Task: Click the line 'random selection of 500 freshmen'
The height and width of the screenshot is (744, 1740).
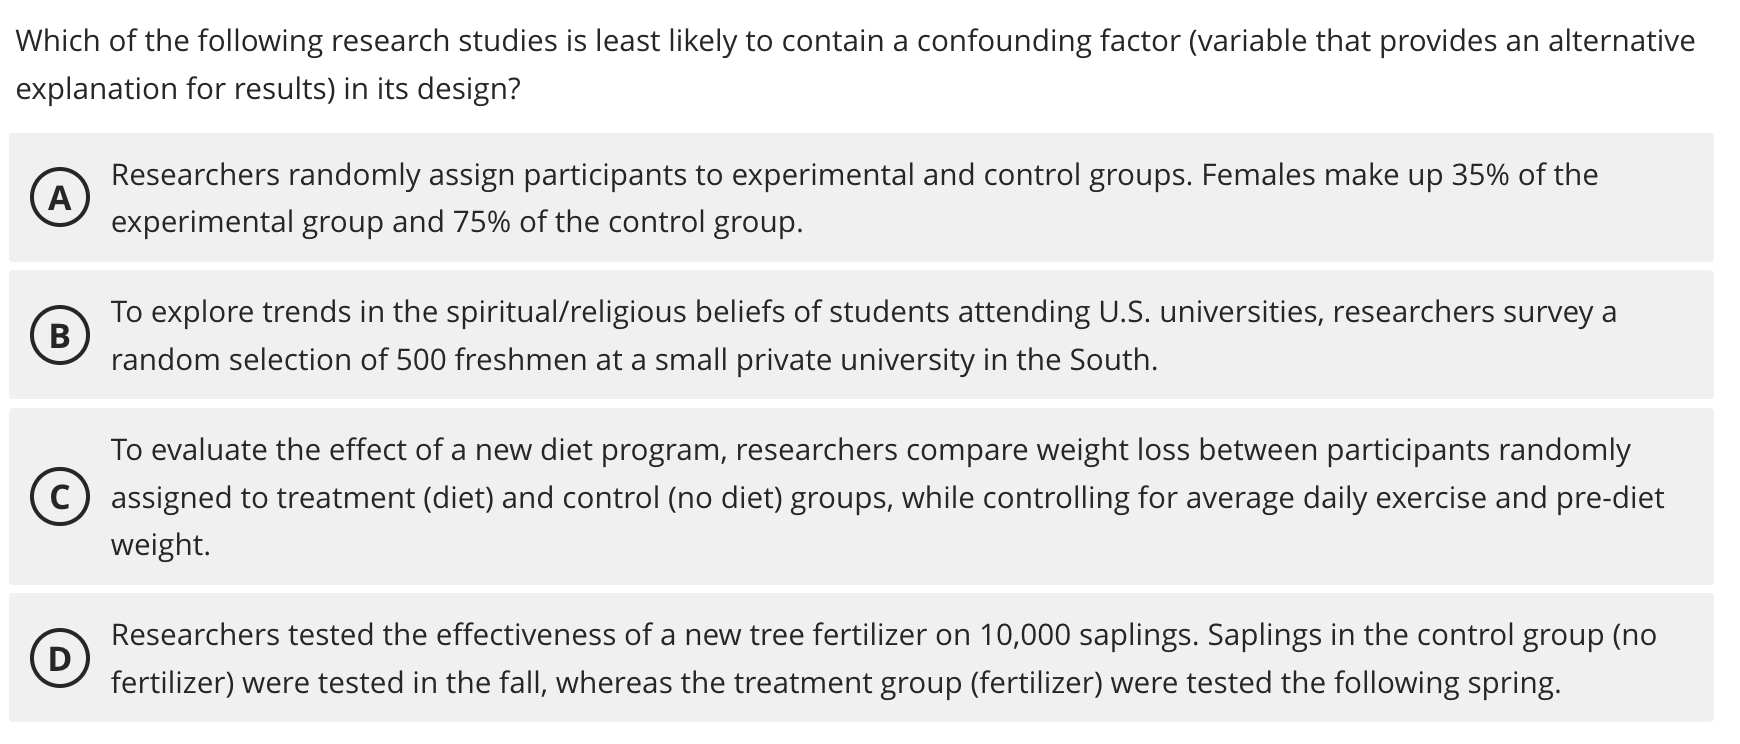Action: [634, 360]
